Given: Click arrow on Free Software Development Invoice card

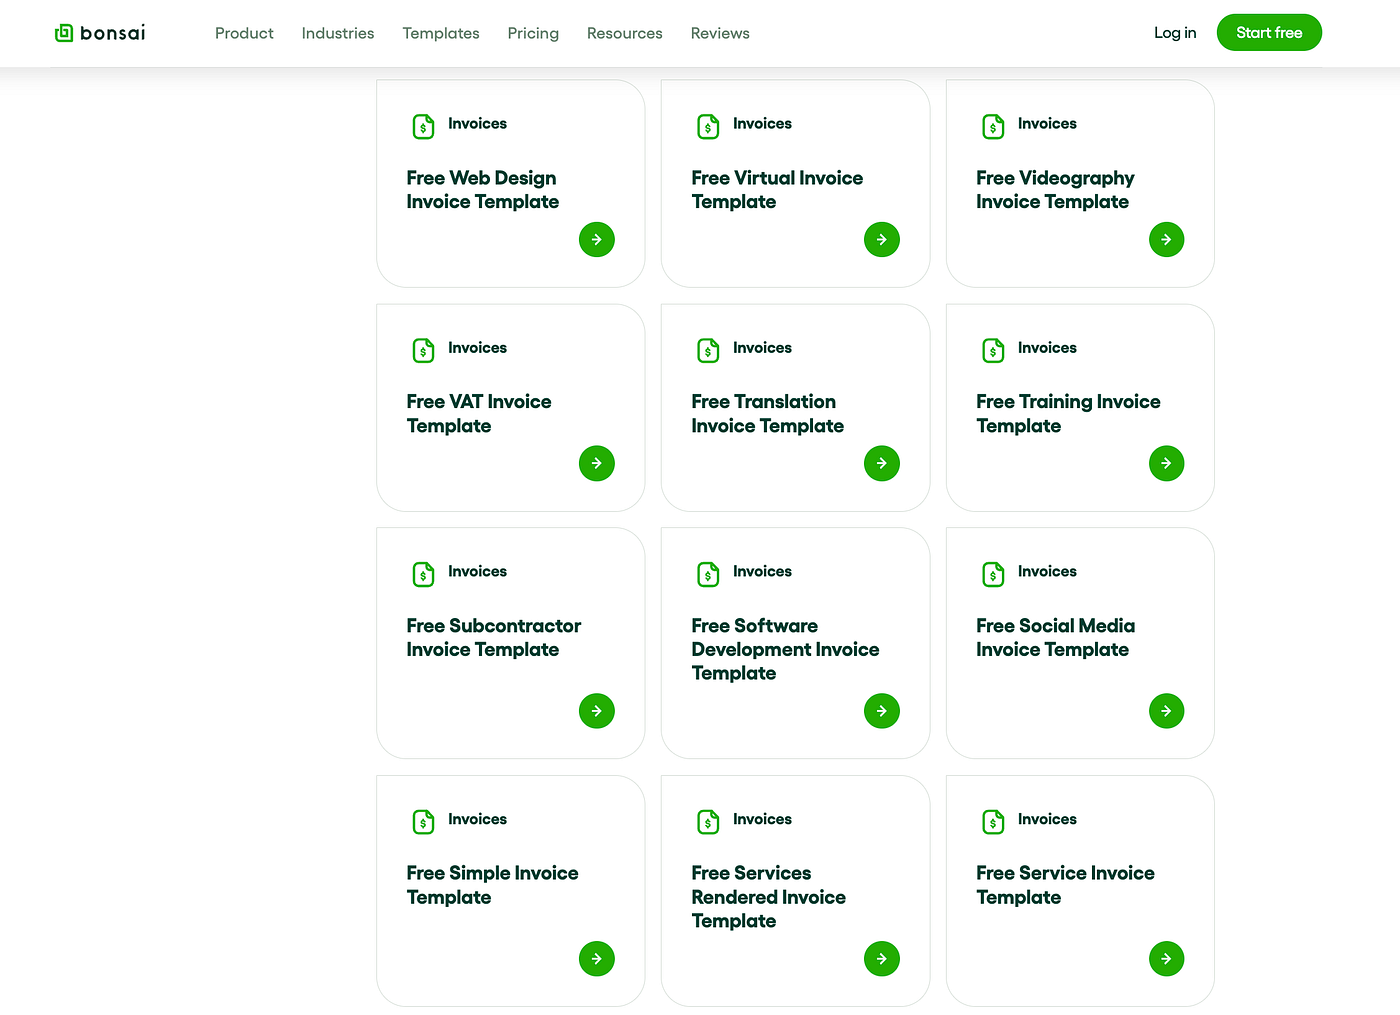Looking at the screenshot, I should pyautogui.click(x=882, y=711).
